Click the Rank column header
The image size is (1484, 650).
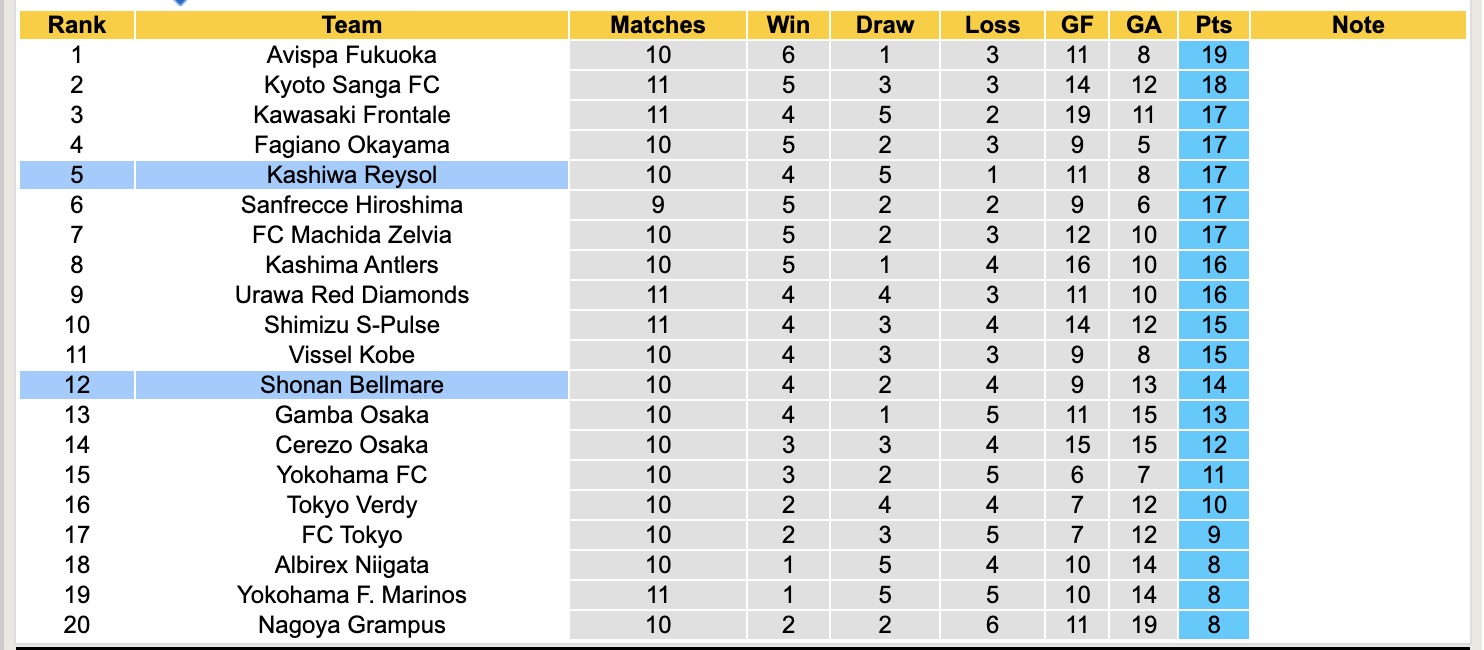77,25
